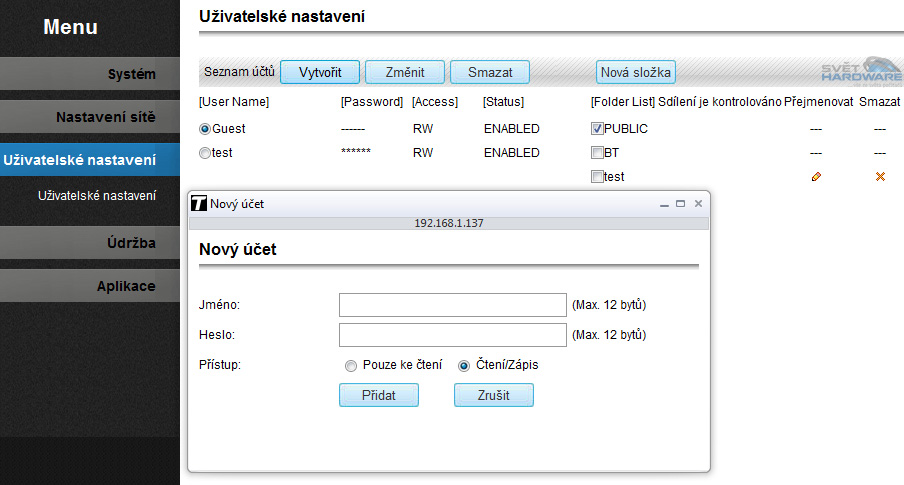Click the delete X icon for test folder
This screenshot has height=485, width=904.
[x=880, y=177]
